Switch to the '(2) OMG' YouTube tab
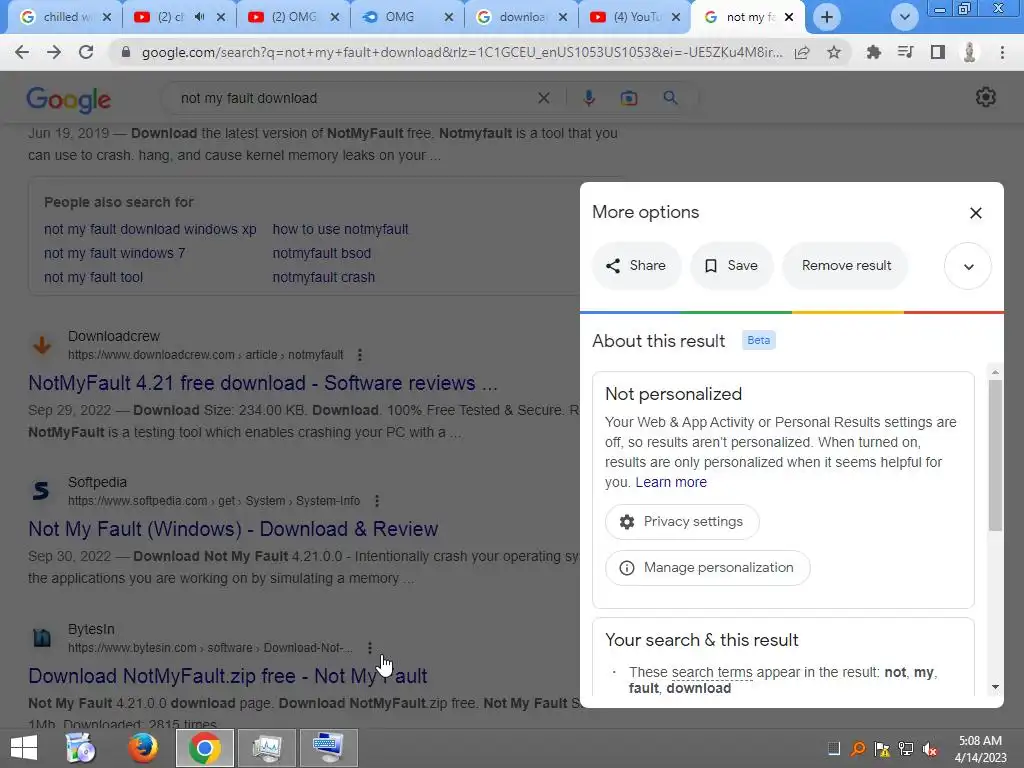Image resolution: width=1024 pixels, height=768 pixels. (294, 17)
